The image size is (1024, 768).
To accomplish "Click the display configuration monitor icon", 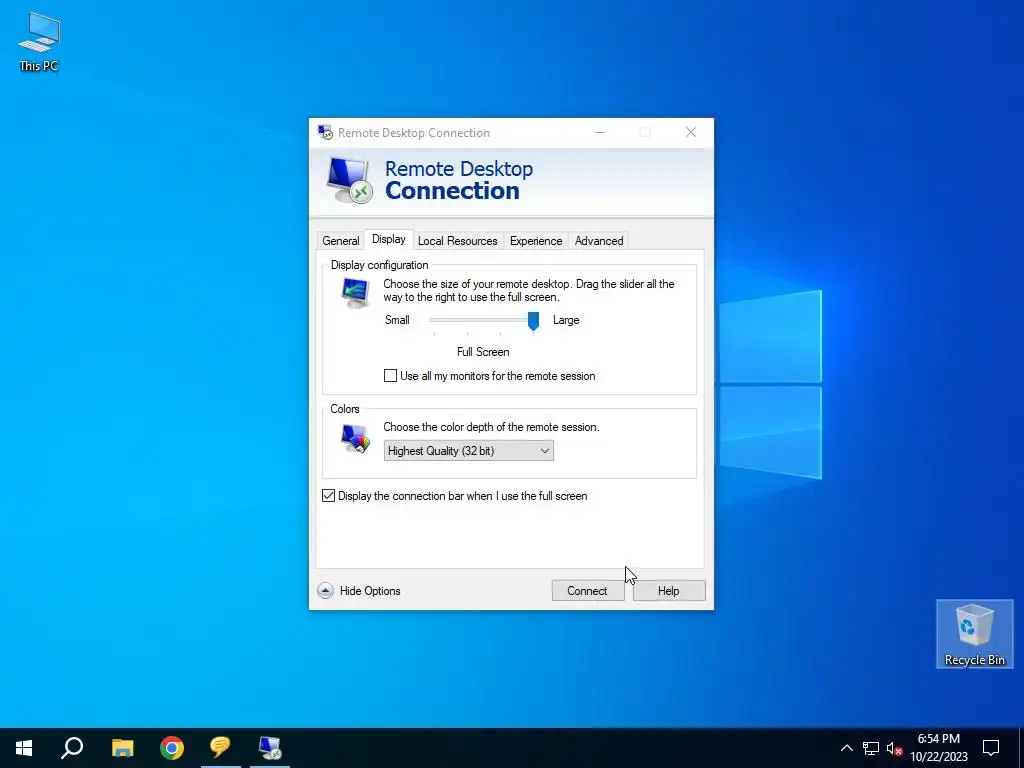I will 355,293.
